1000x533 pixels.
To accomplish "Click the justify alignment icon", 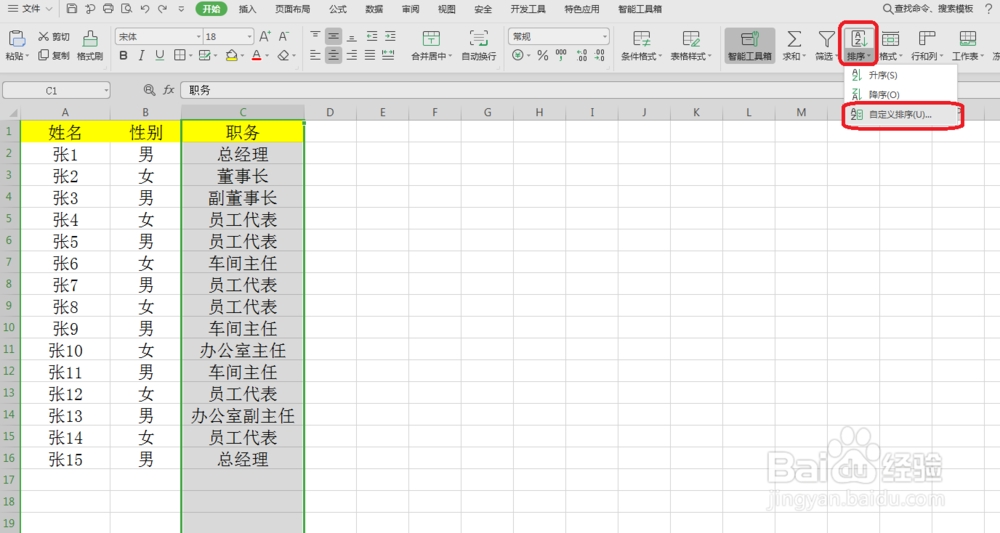I will pos(370,55).
